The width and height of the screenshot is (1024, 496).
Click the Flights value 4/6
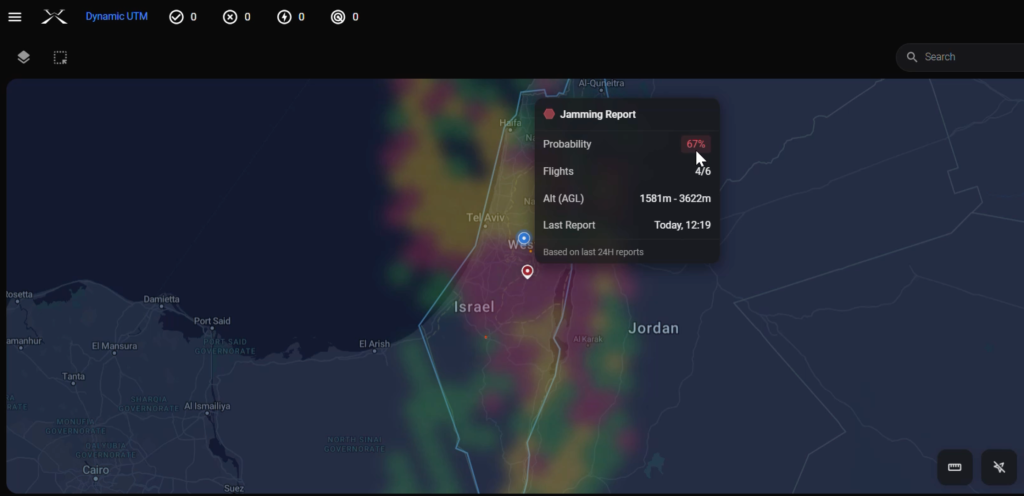pos(703,172)
